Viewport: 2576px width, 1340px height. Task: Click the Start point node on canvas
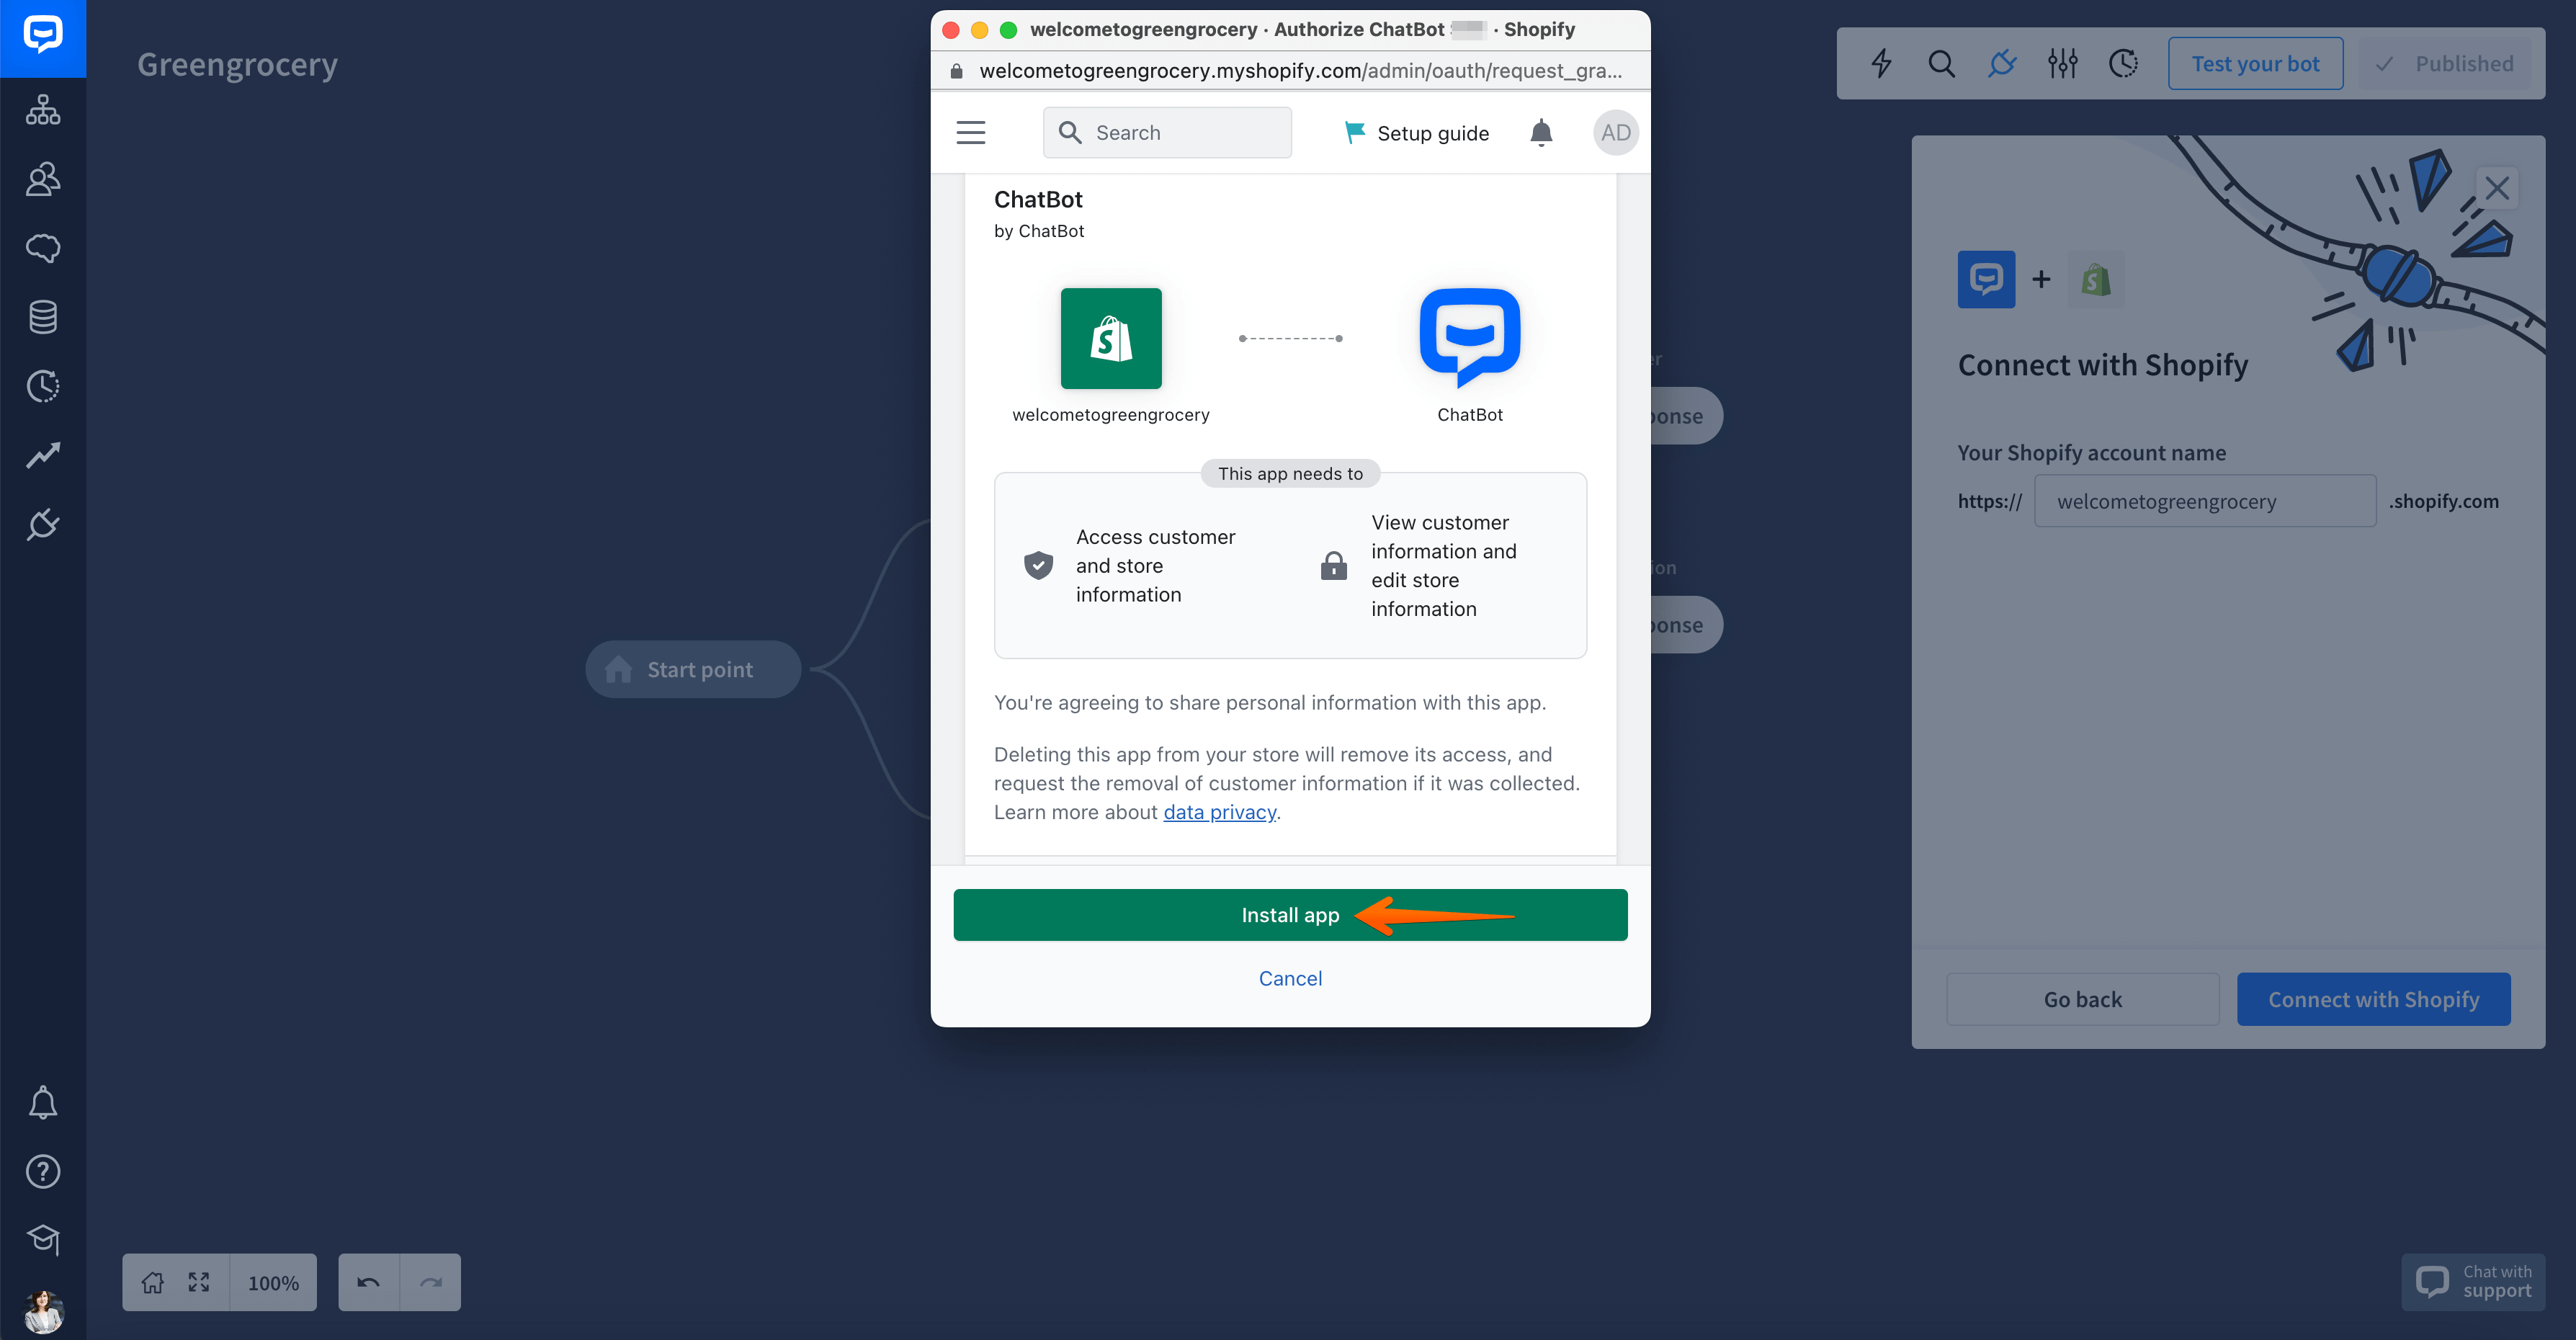click(x=693, y=669)
